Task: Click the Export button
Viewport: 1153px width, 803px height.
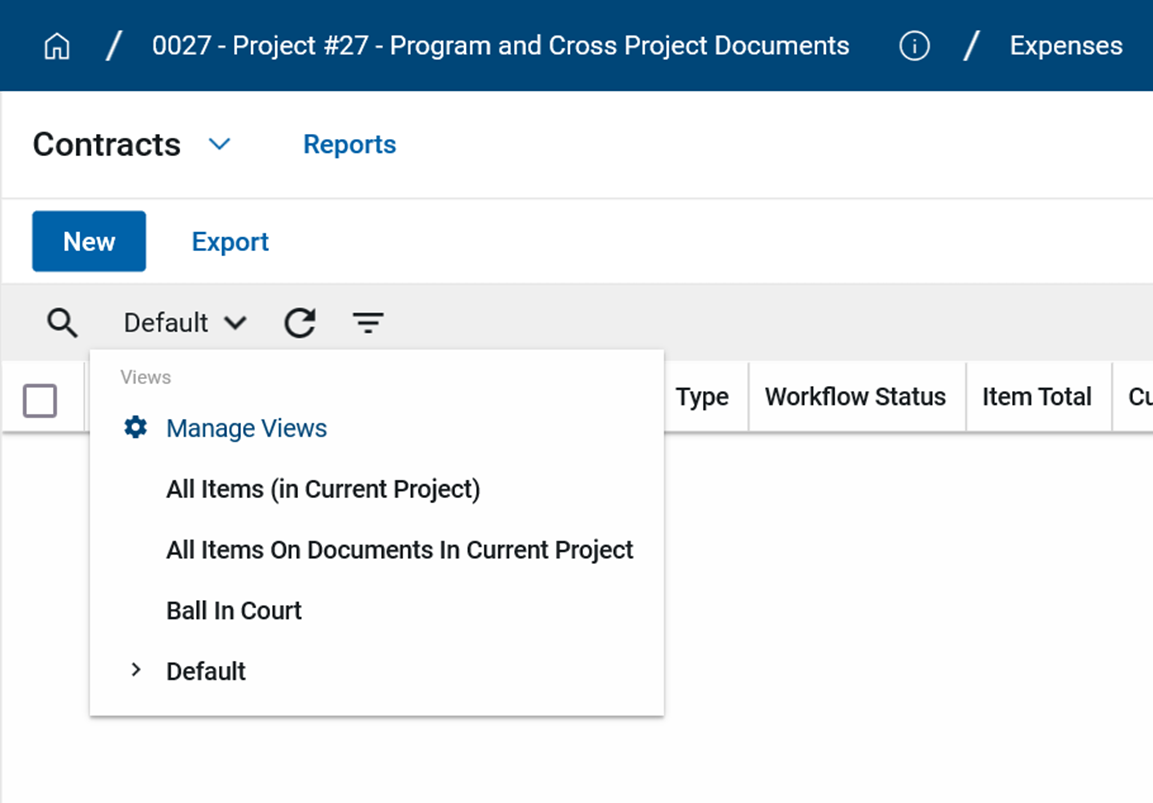Action: coord(230,242)
